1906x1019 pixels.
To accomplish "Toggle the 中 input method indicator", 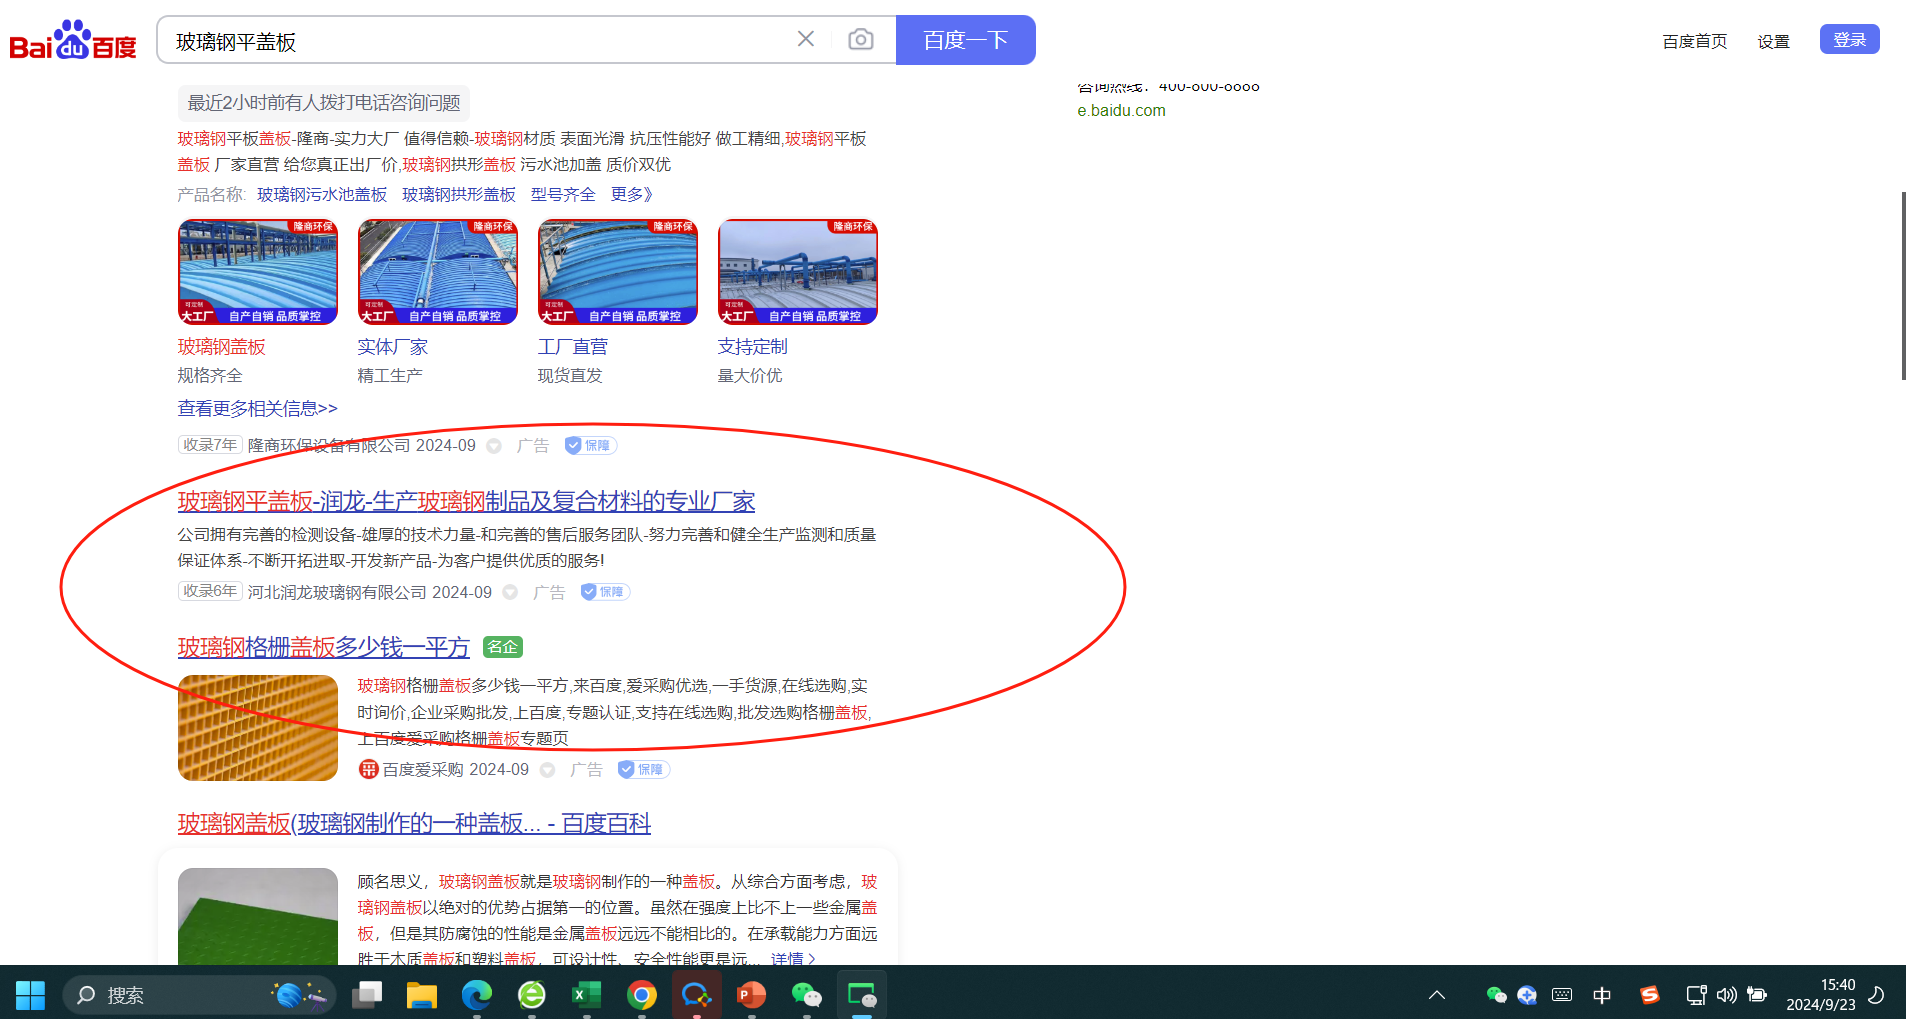I will [x=1602, y=995].
